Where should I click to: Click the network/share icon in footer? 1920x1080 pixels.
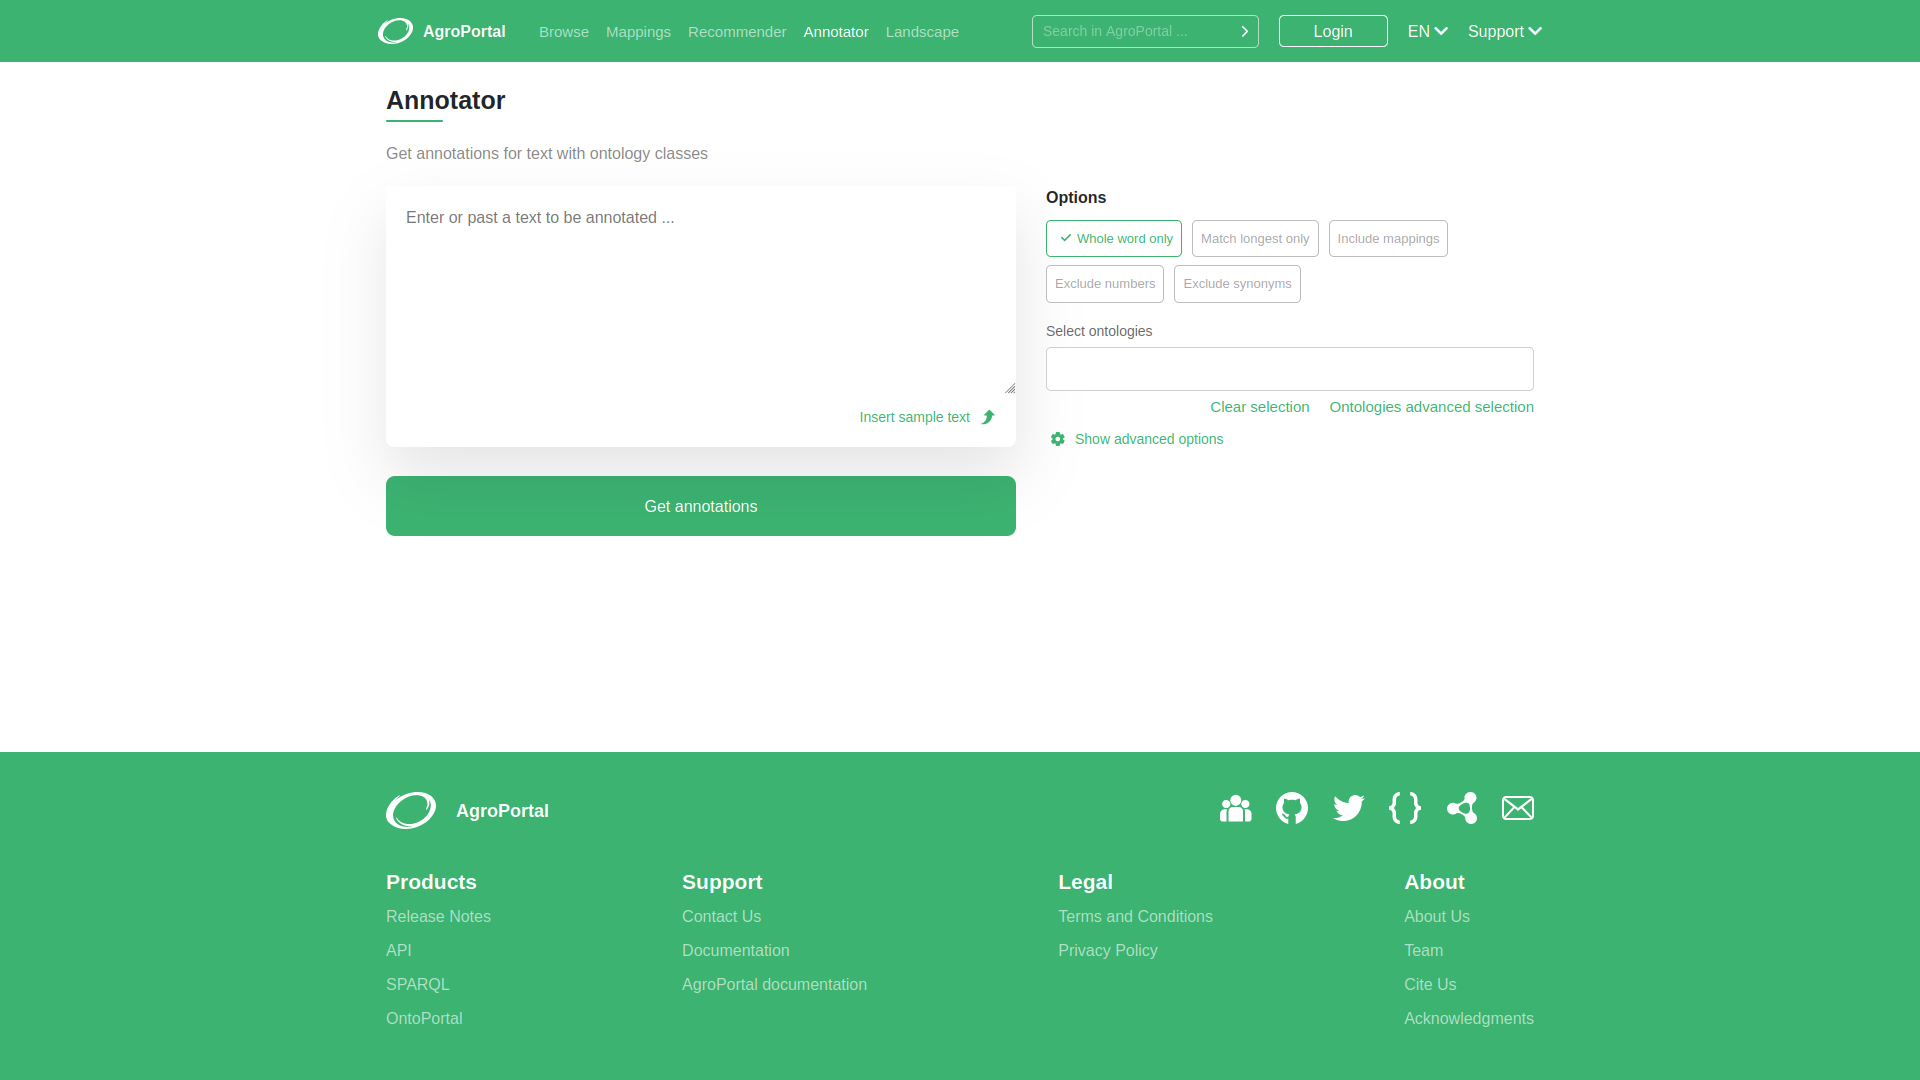(x=1461, y=808)
